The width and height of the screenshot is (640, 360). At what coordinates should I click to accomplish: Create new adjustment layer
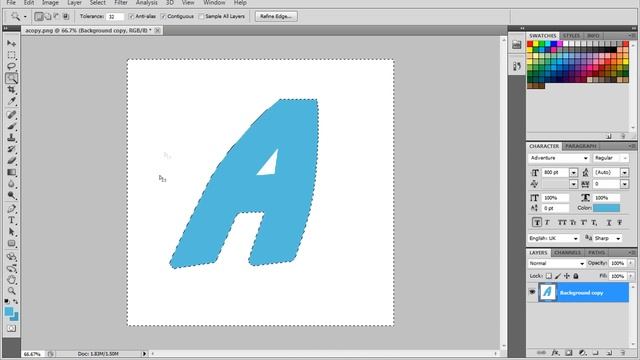(x=582, y=353)
